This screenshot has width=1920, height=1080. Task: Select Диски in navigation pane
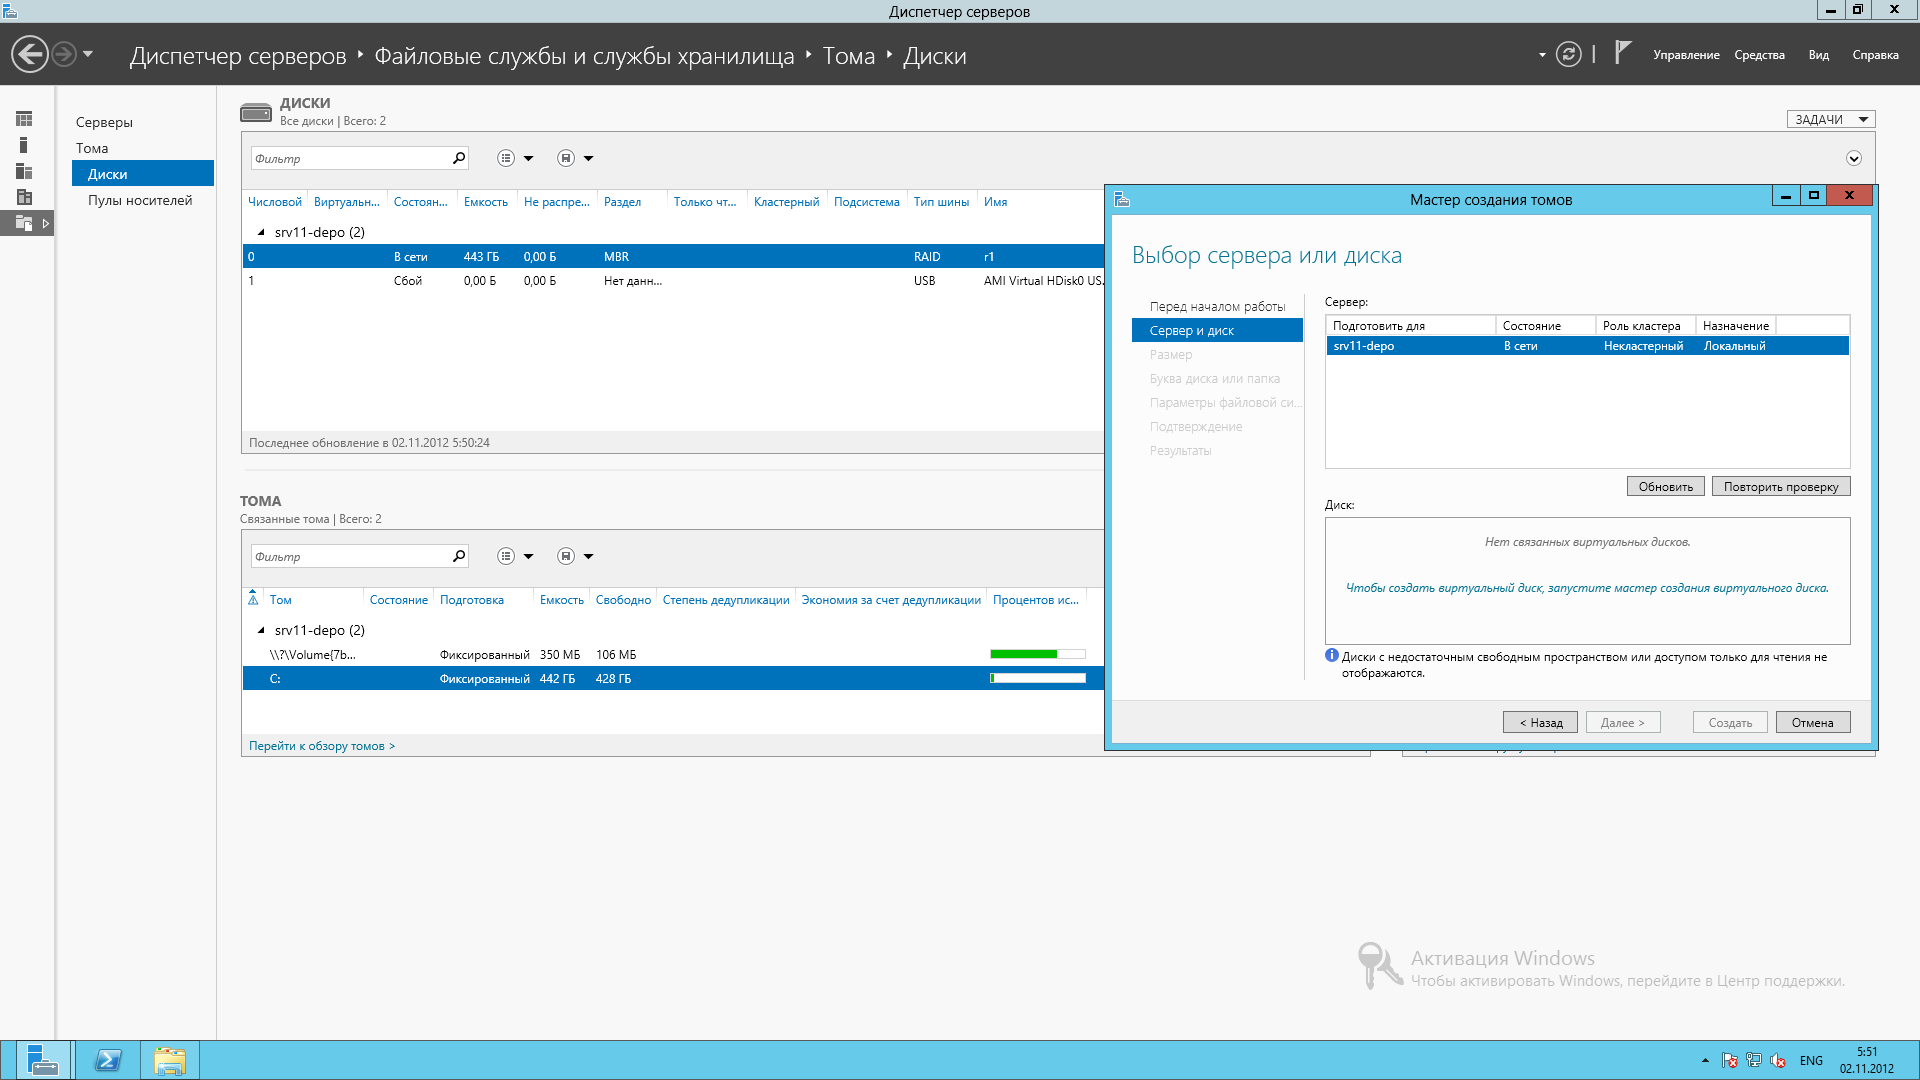pos(143,174)
